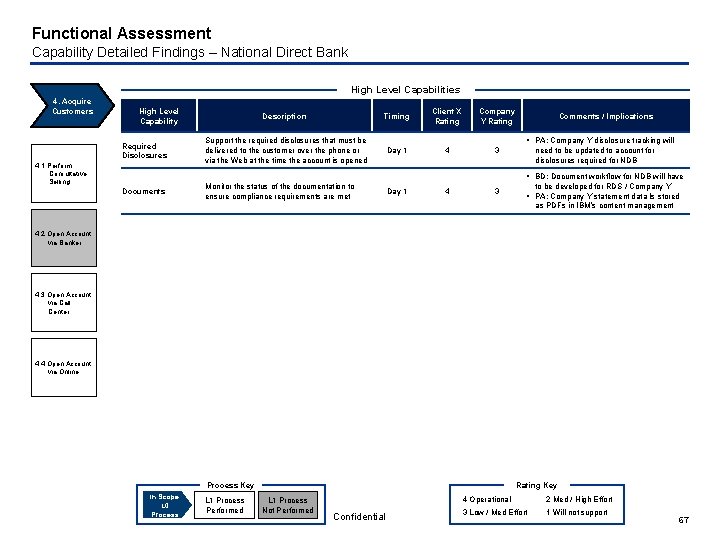Click the Capability Detailed Findings subtitle
This screenshot has width=720, height=540.
(x=190, y=52)
